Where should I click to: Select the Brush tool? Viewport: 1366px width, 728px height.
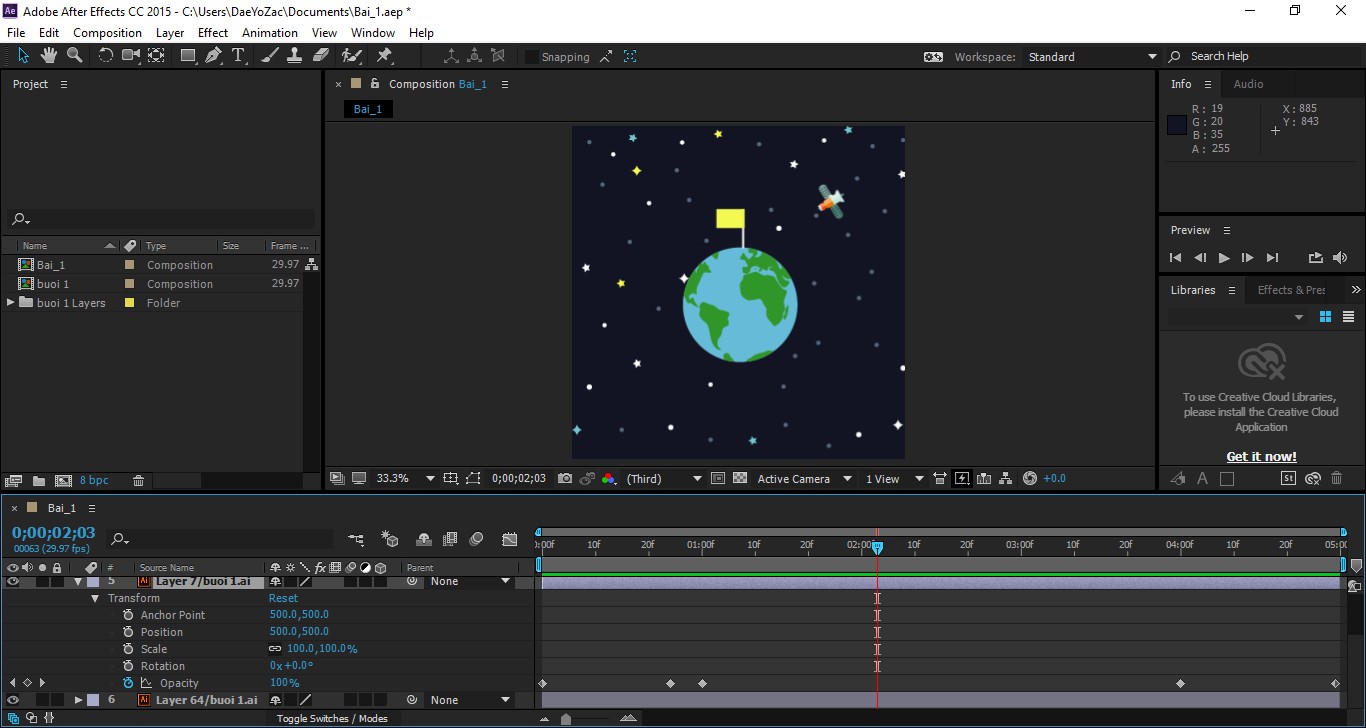tap(270, 56)
